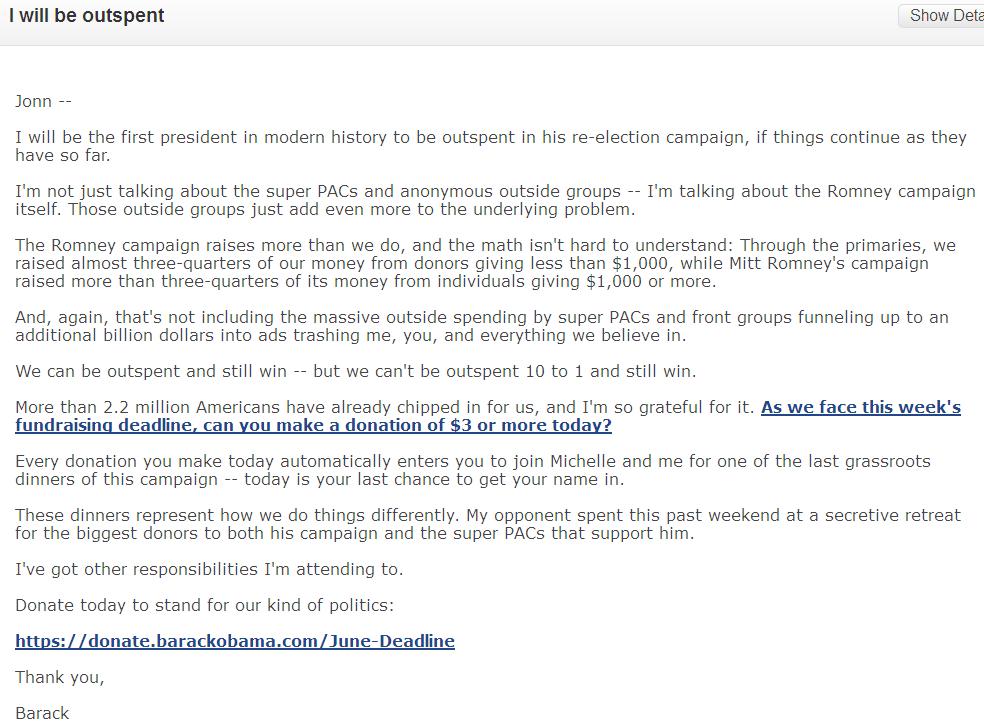Viewport: 984px width, 725px height.
Task: Click the line "We can be outspent and still win"
Action: [x=355, y=371]
